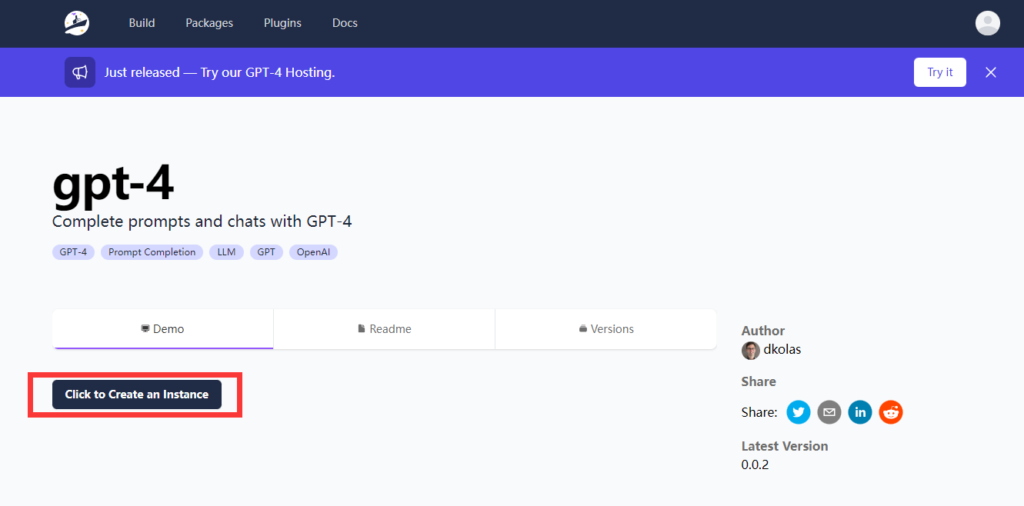The image size is (1024, 506).
Task: Open the user profile avatar
Action: coord(987,23)
